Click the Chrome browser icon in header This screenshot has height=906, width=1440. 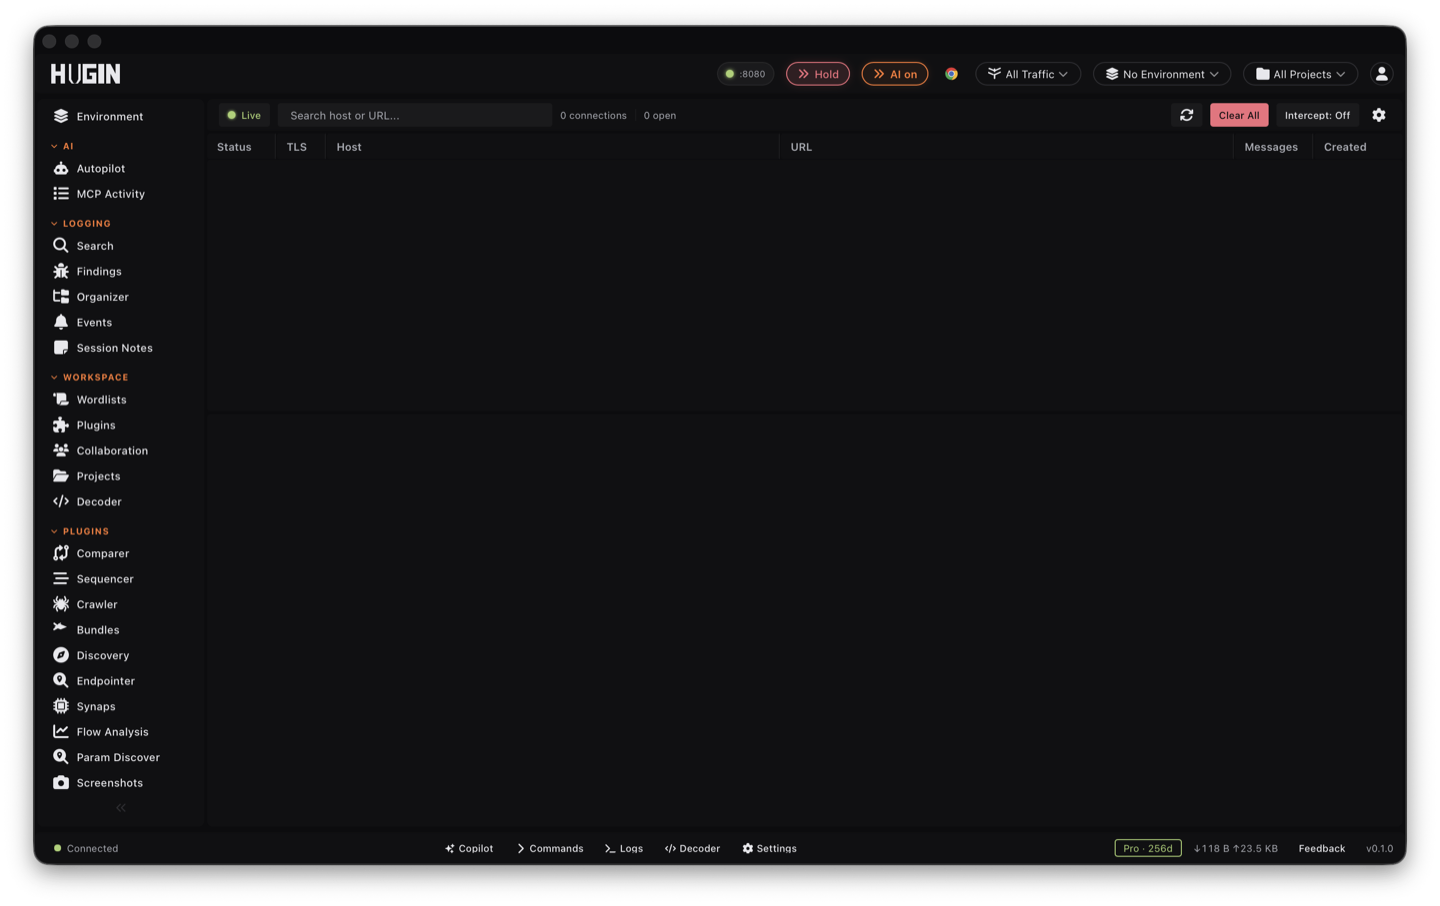(952, 74)
